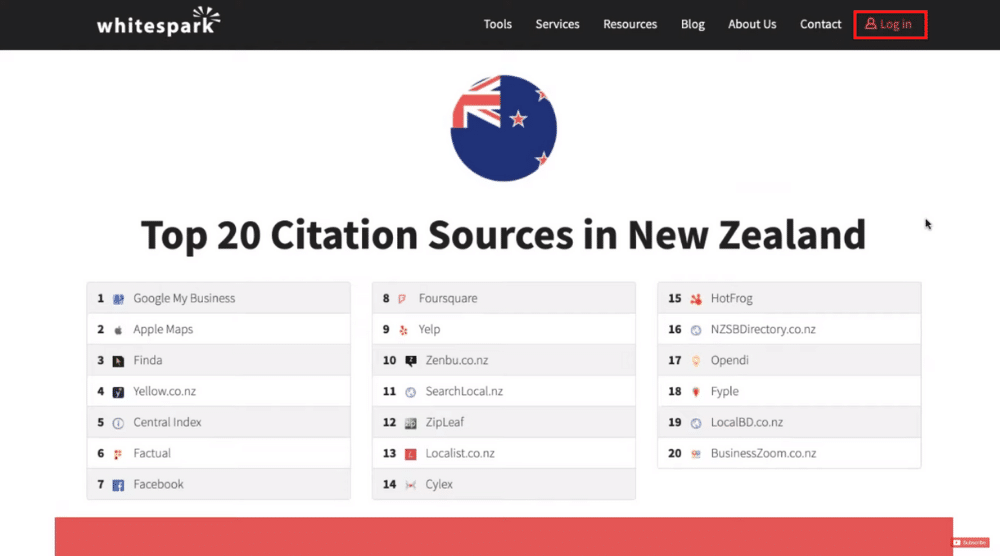This screenshot has width=1000, height=556.
Task: Click the Localist.co.nz red icon
Action: point(411,454)
